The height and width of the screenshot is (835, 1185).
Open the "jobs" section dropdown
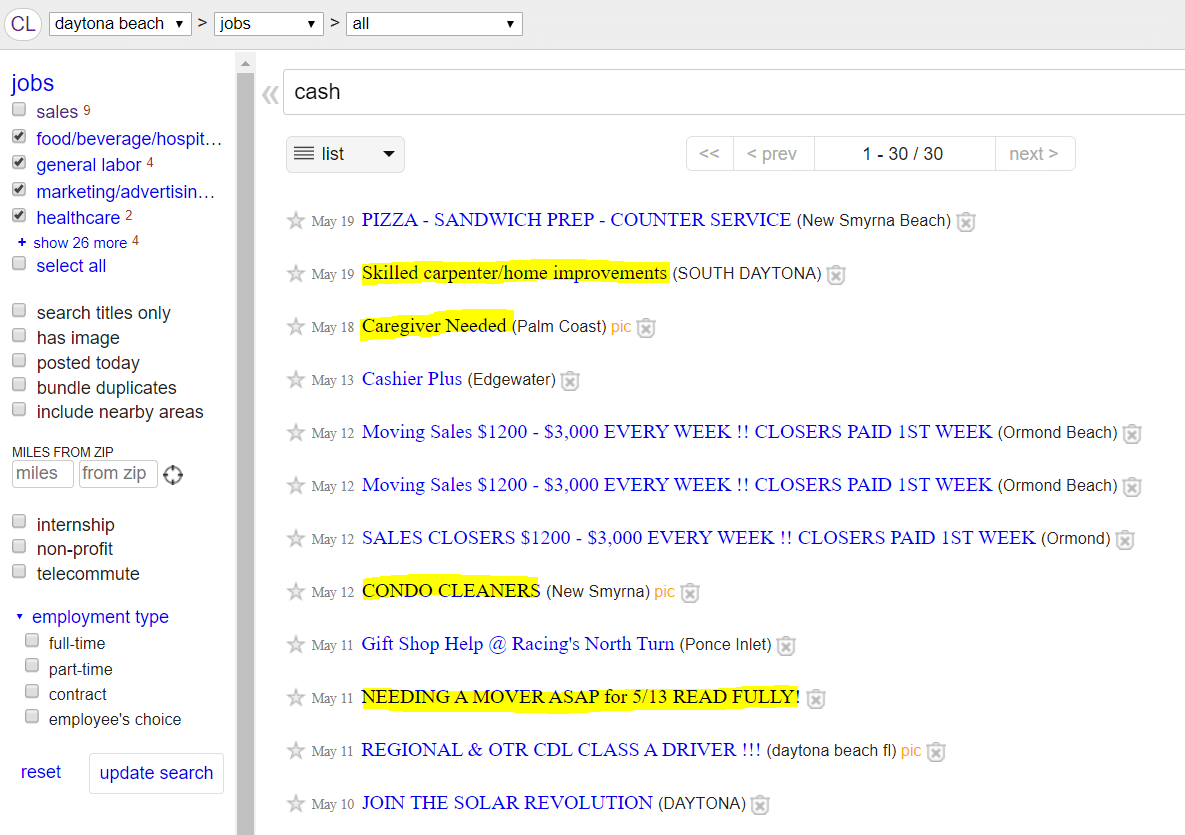[268, 23]
